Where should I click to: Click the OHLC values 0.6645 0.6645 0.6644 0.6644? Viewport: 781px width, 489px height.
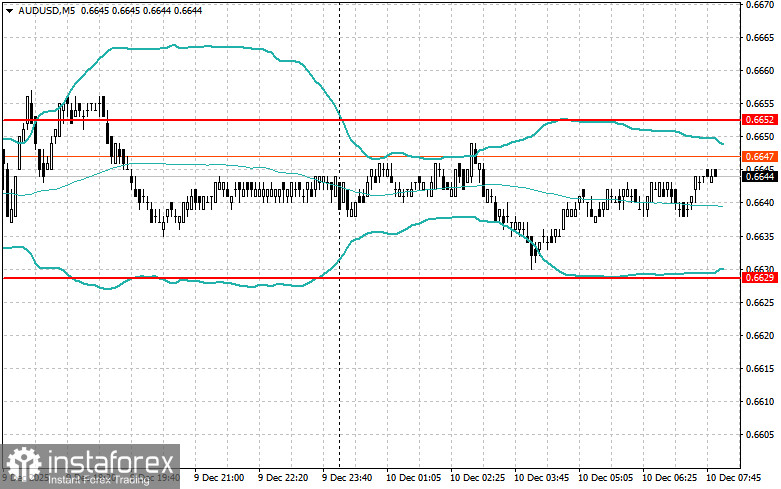point(141,10)
